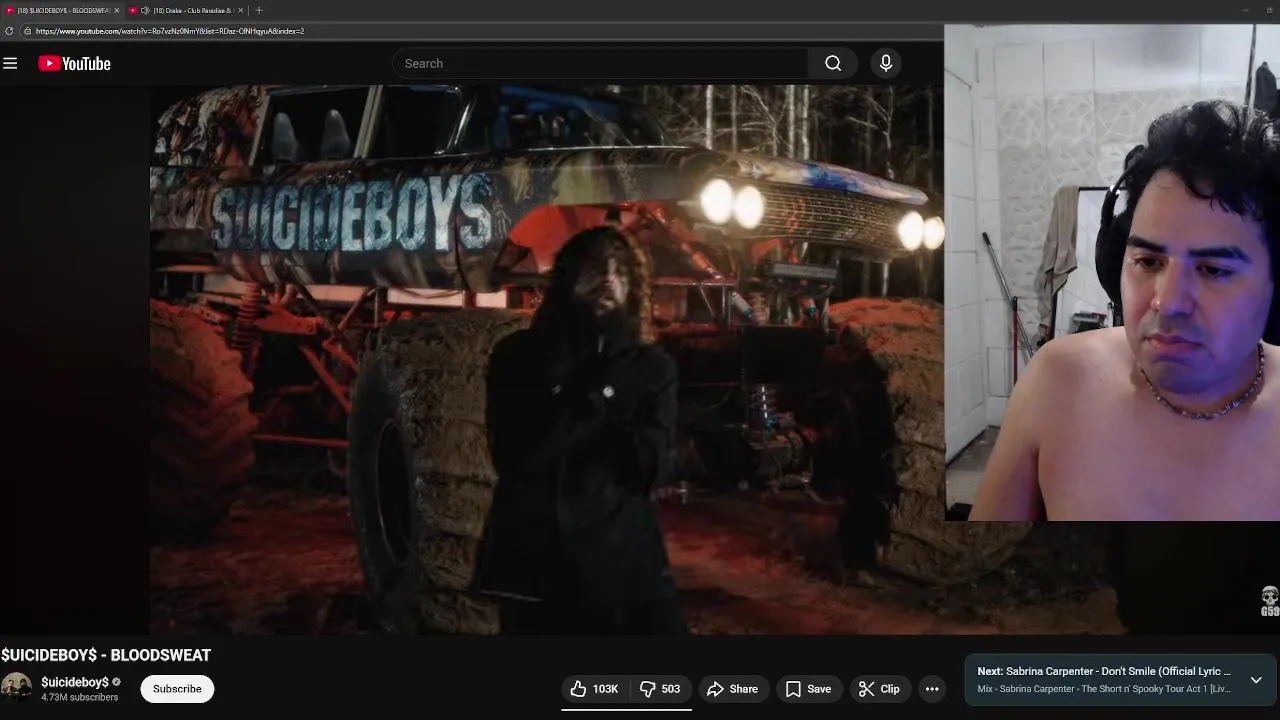
Task: Click the browser address bar URL
Action: pos(170,31)
